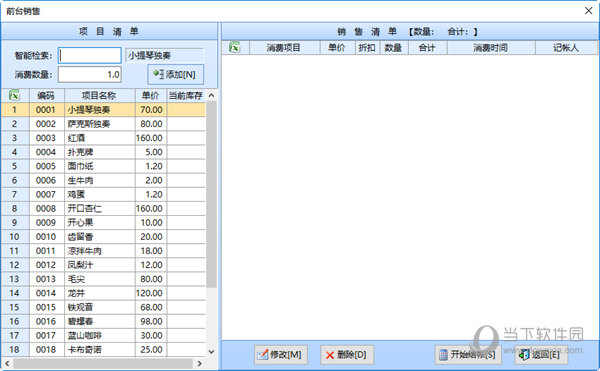Select the 开口杏仁 item row
This screenshot has width=600, height=371.
coord(103,208)
